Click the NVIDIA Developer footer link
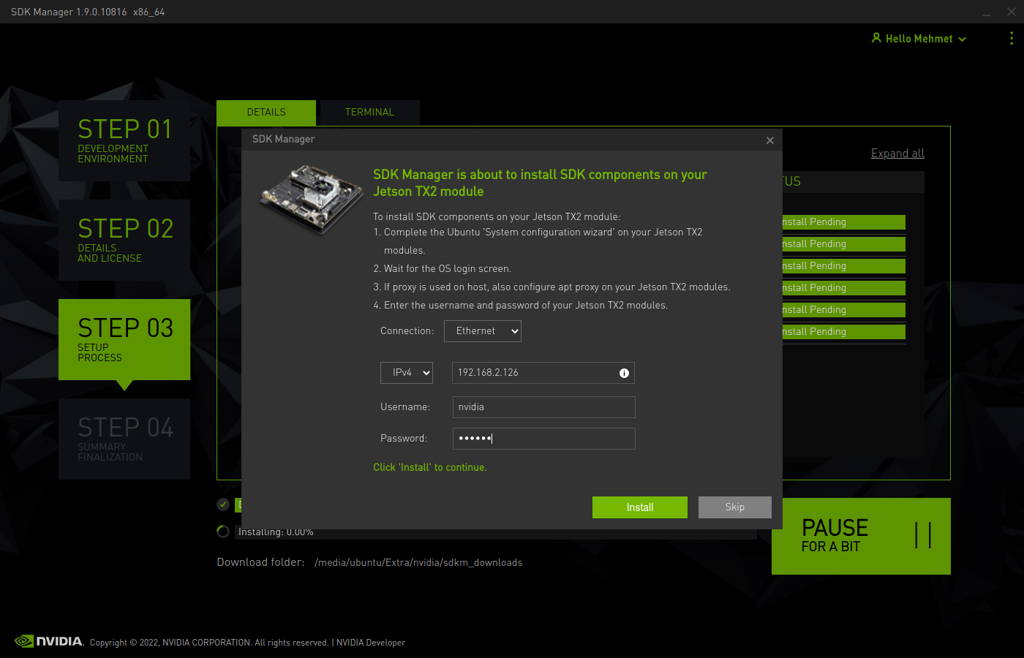Screen dimensions: 1024x658 pyautogui.click(x=370, y=642)
